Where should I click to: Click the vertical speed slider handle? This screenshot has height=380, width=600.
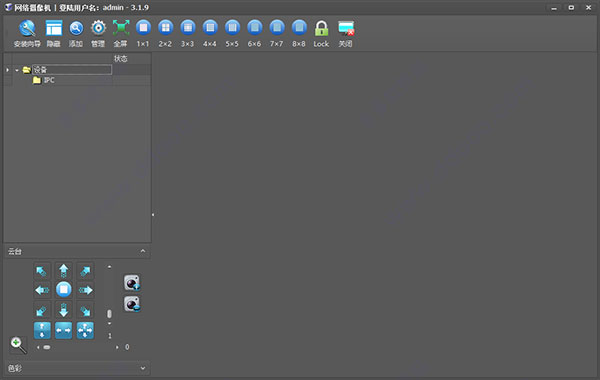tap(109, 314)
